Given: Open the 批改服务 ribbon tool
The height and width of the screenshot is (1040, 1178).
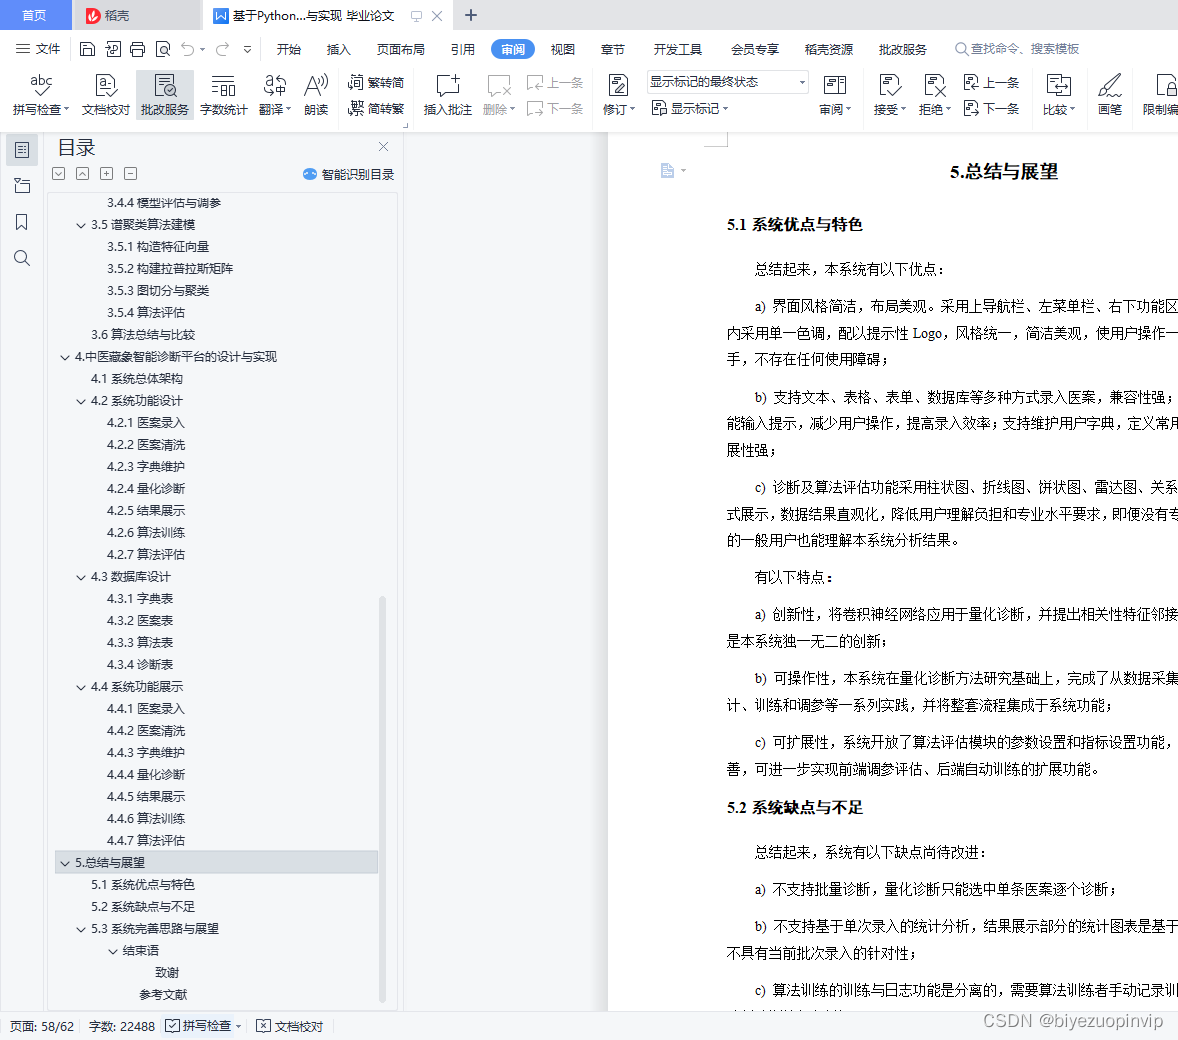Looking at the screenshot, I should [165, 95].
